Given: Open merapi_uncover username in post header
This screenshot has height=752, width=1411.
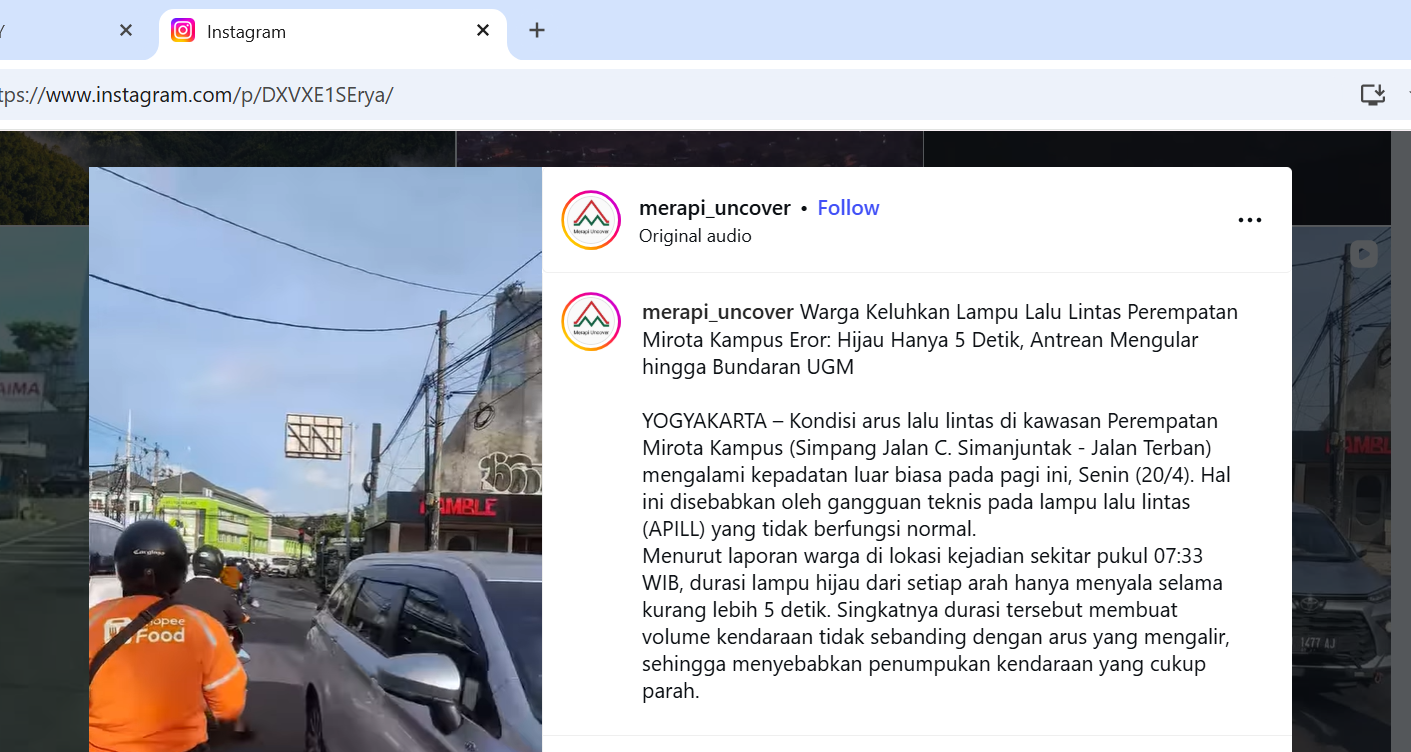Looking at the screenshot, I should 714,208.
